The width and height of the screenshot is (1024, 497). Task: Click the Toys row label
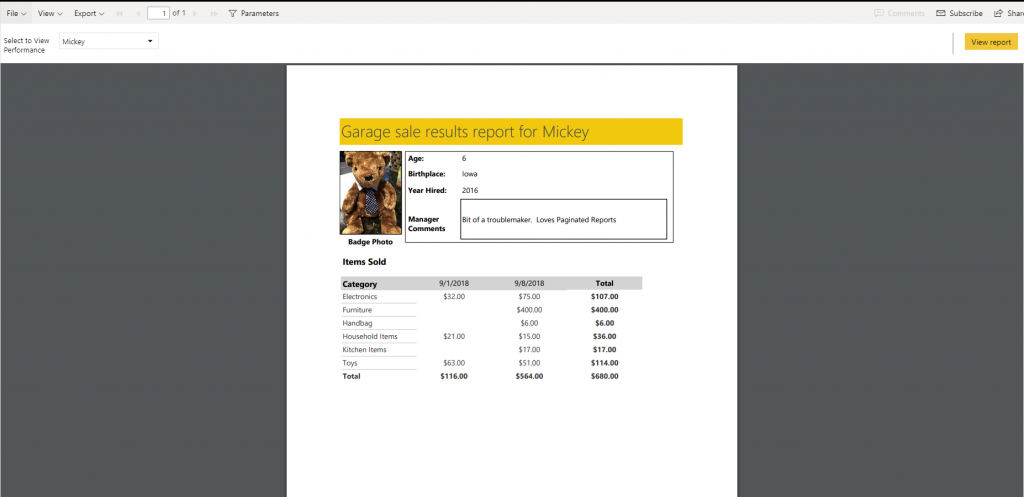click(349, 362)
